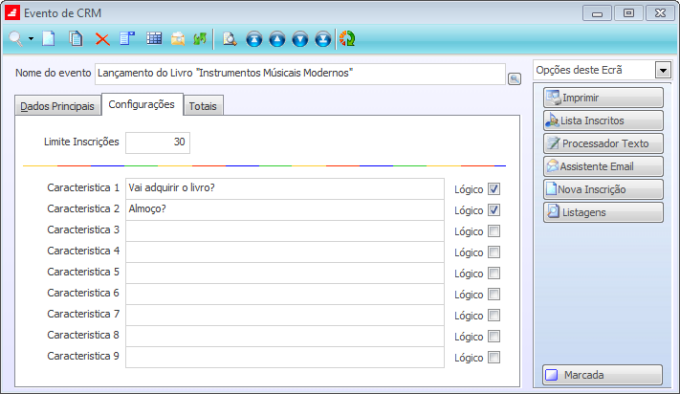Delete record with the red X icon
Screen dimensions: 680x394
pos(102,39)
